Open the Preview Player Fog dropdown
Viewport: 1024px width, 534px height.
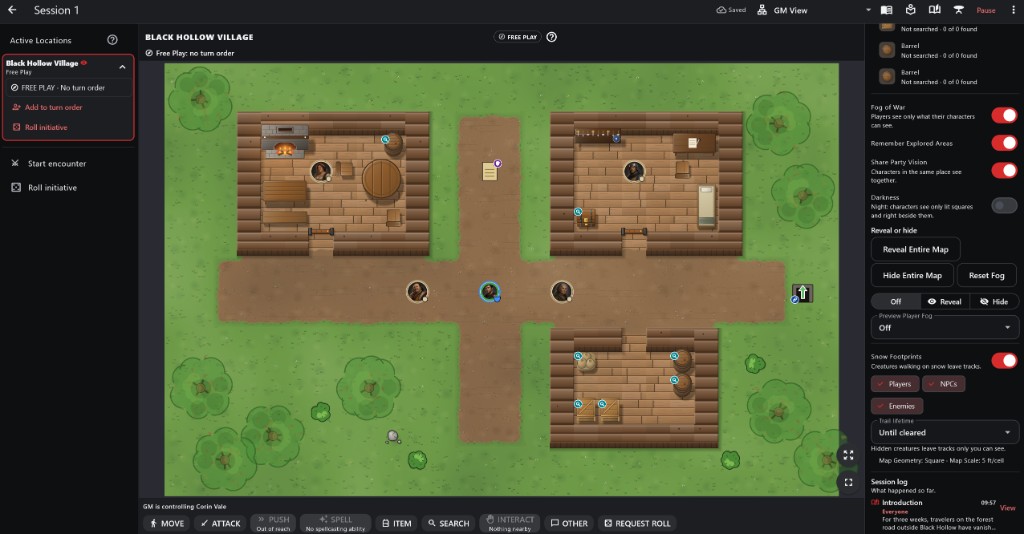pos(944,328)
